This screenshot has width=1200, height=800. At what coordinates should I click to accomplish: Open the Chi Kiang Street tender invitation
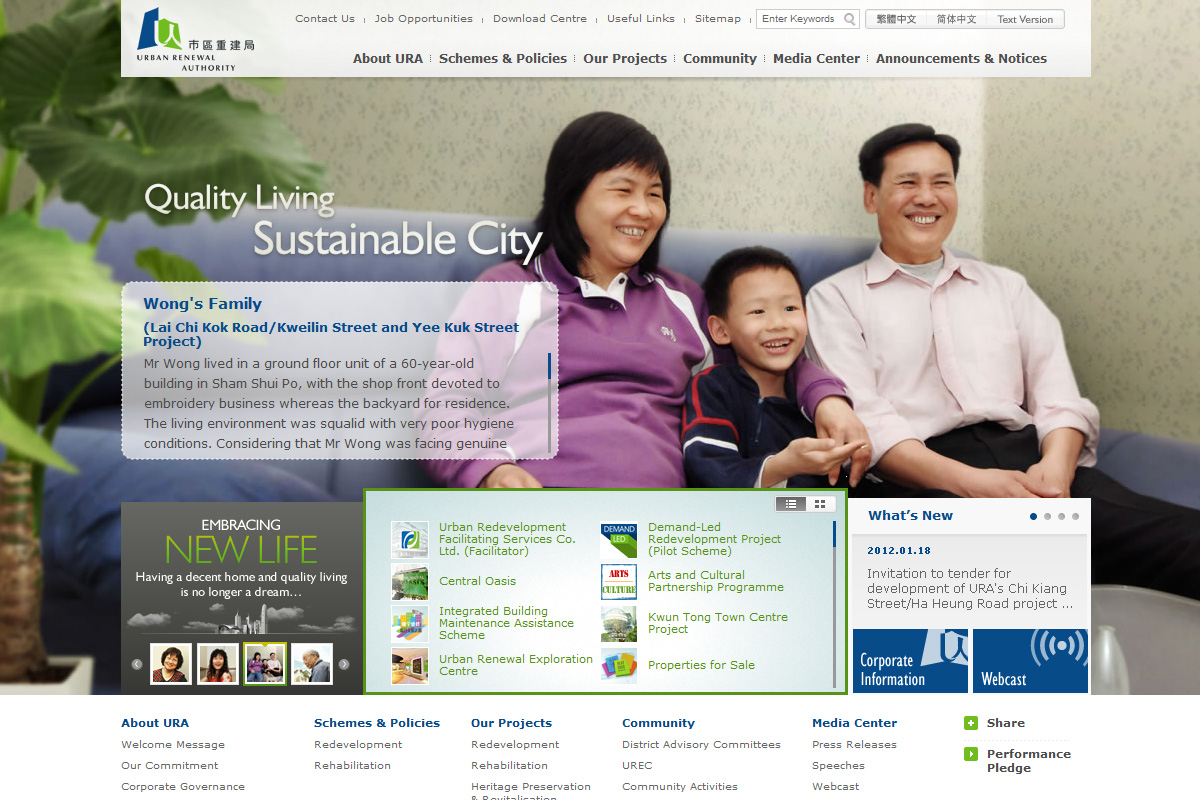tap(970, 589)
